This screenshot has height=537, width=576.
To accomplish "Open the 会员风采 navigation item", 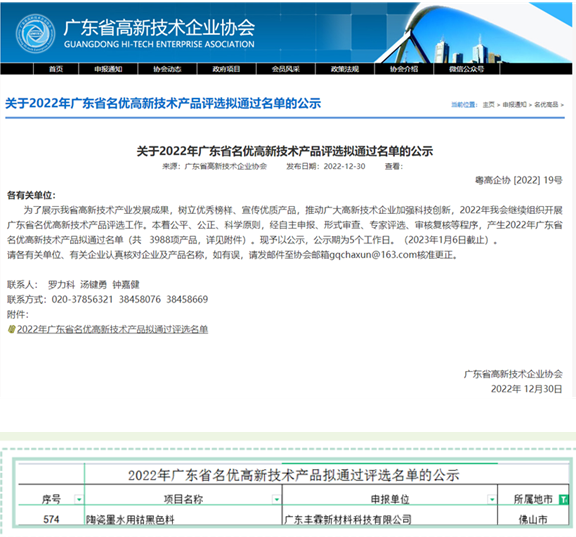I will (x=285, y=69).
